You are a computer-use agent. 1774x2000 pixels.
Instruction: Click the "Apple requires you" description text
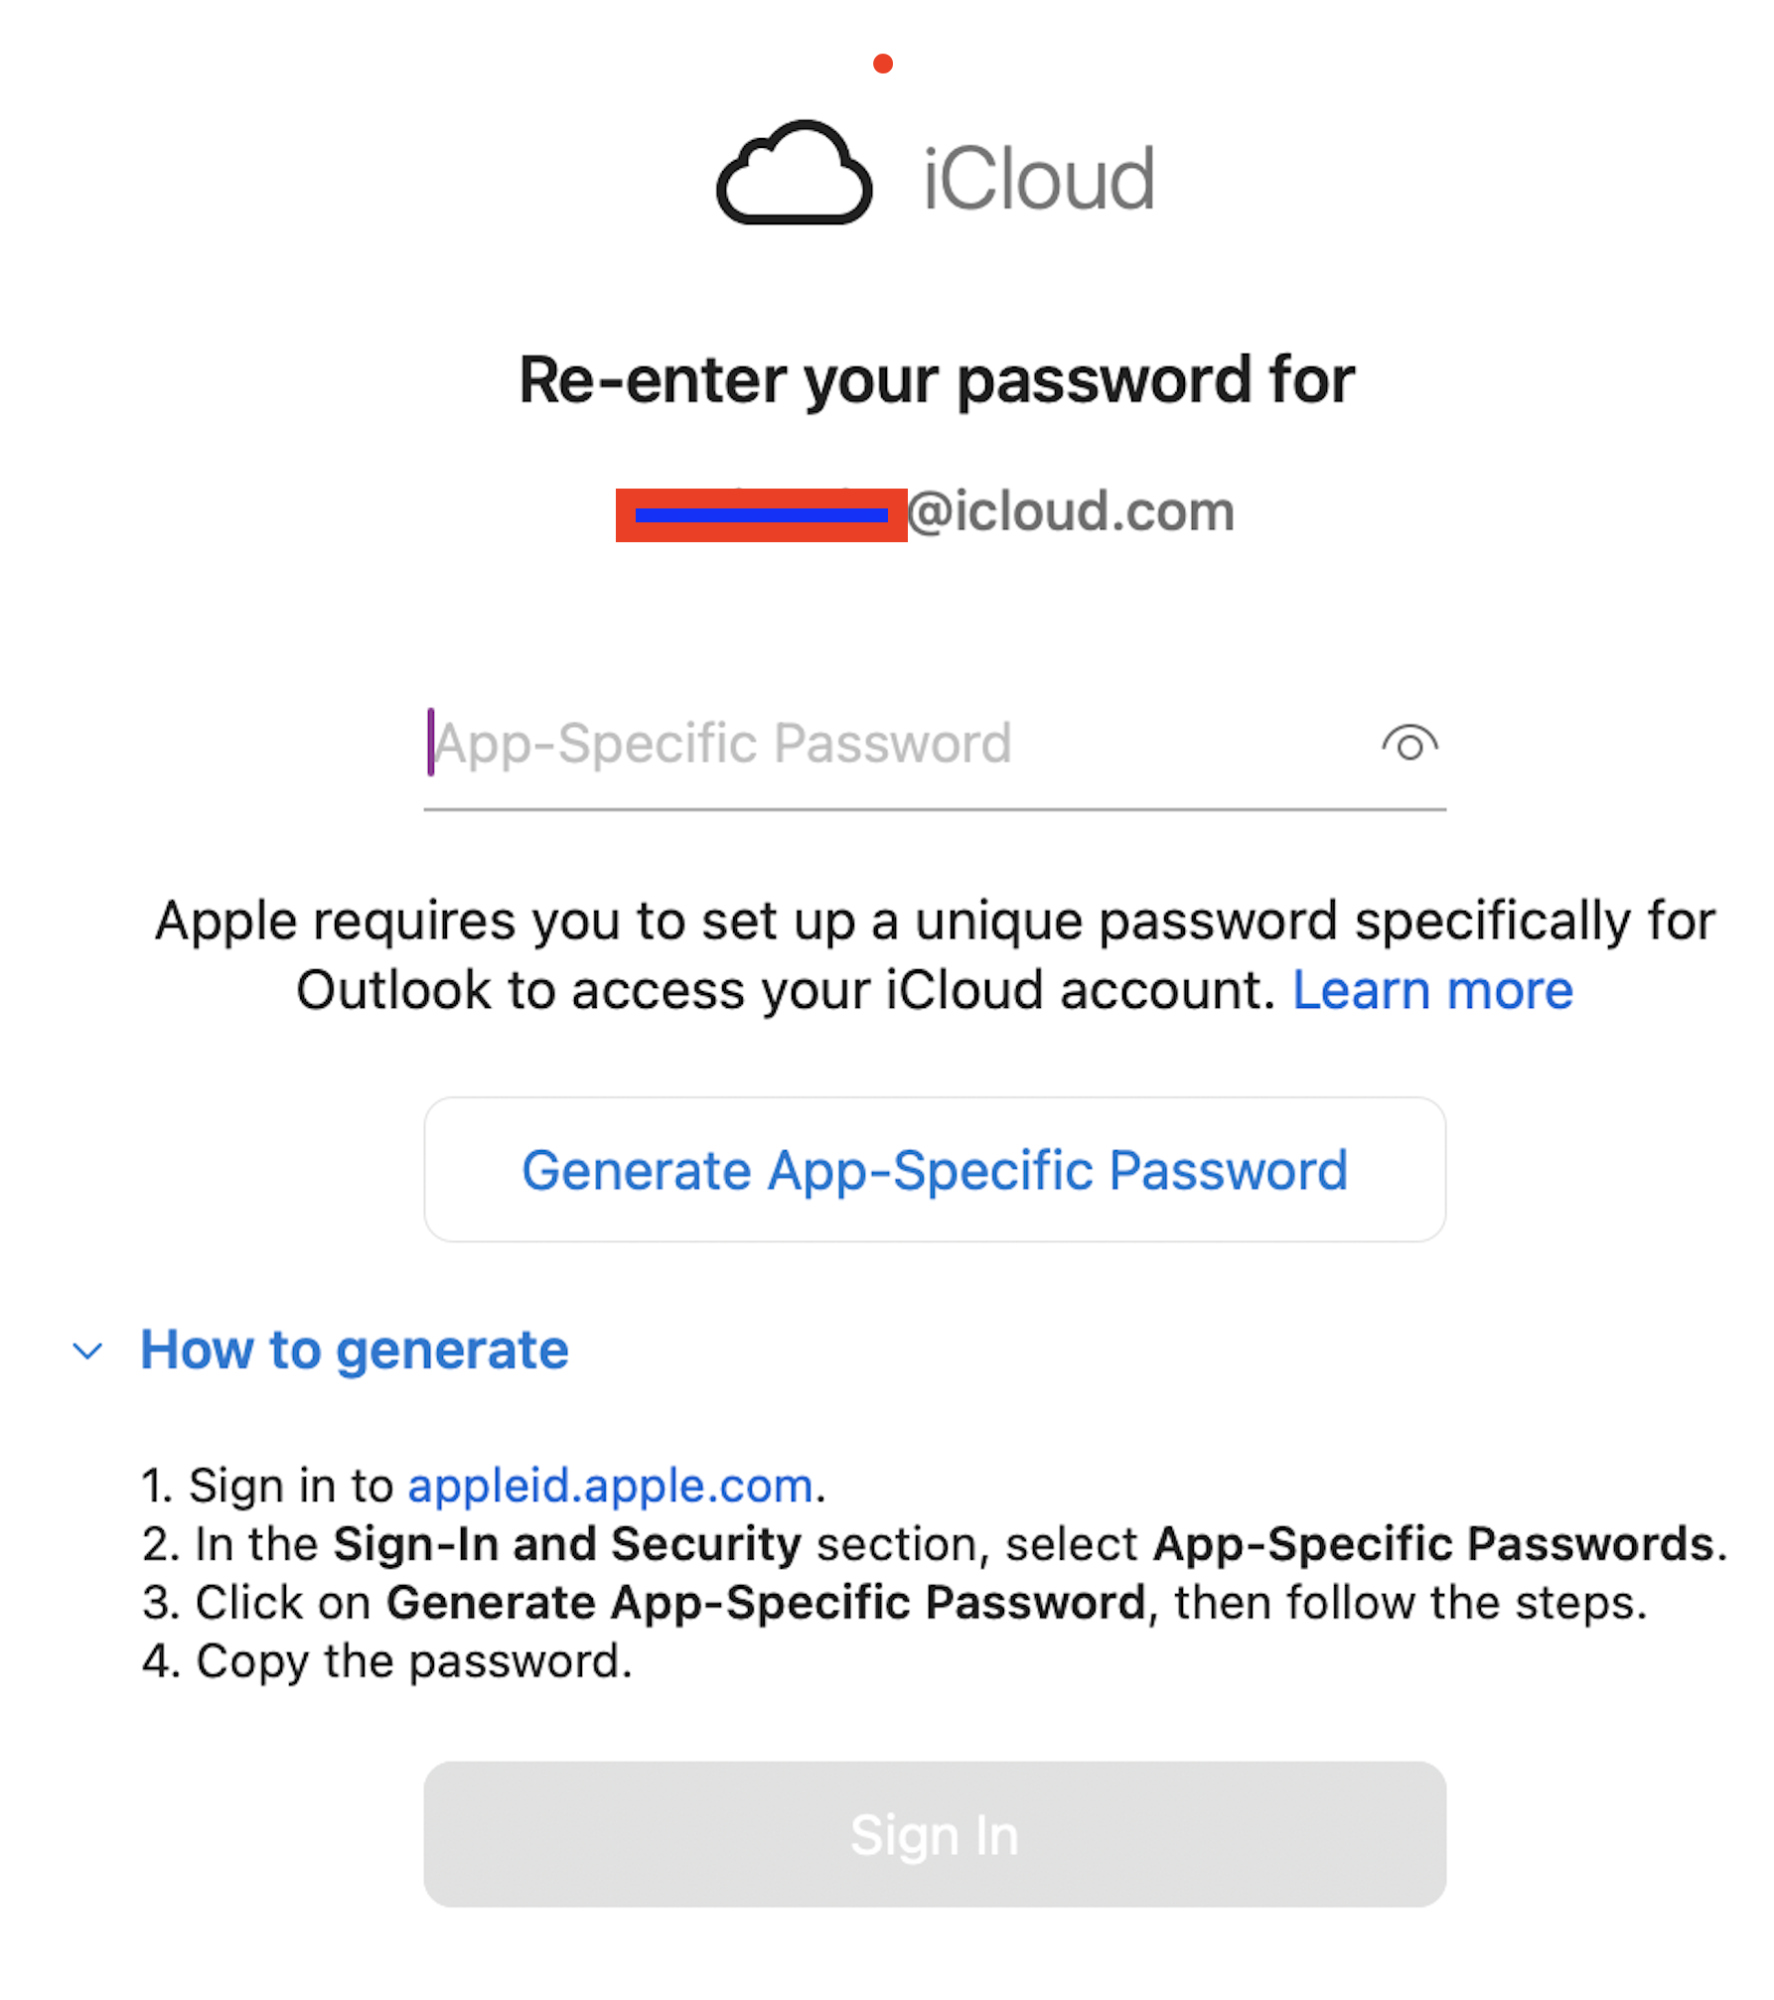click(934, 921)
